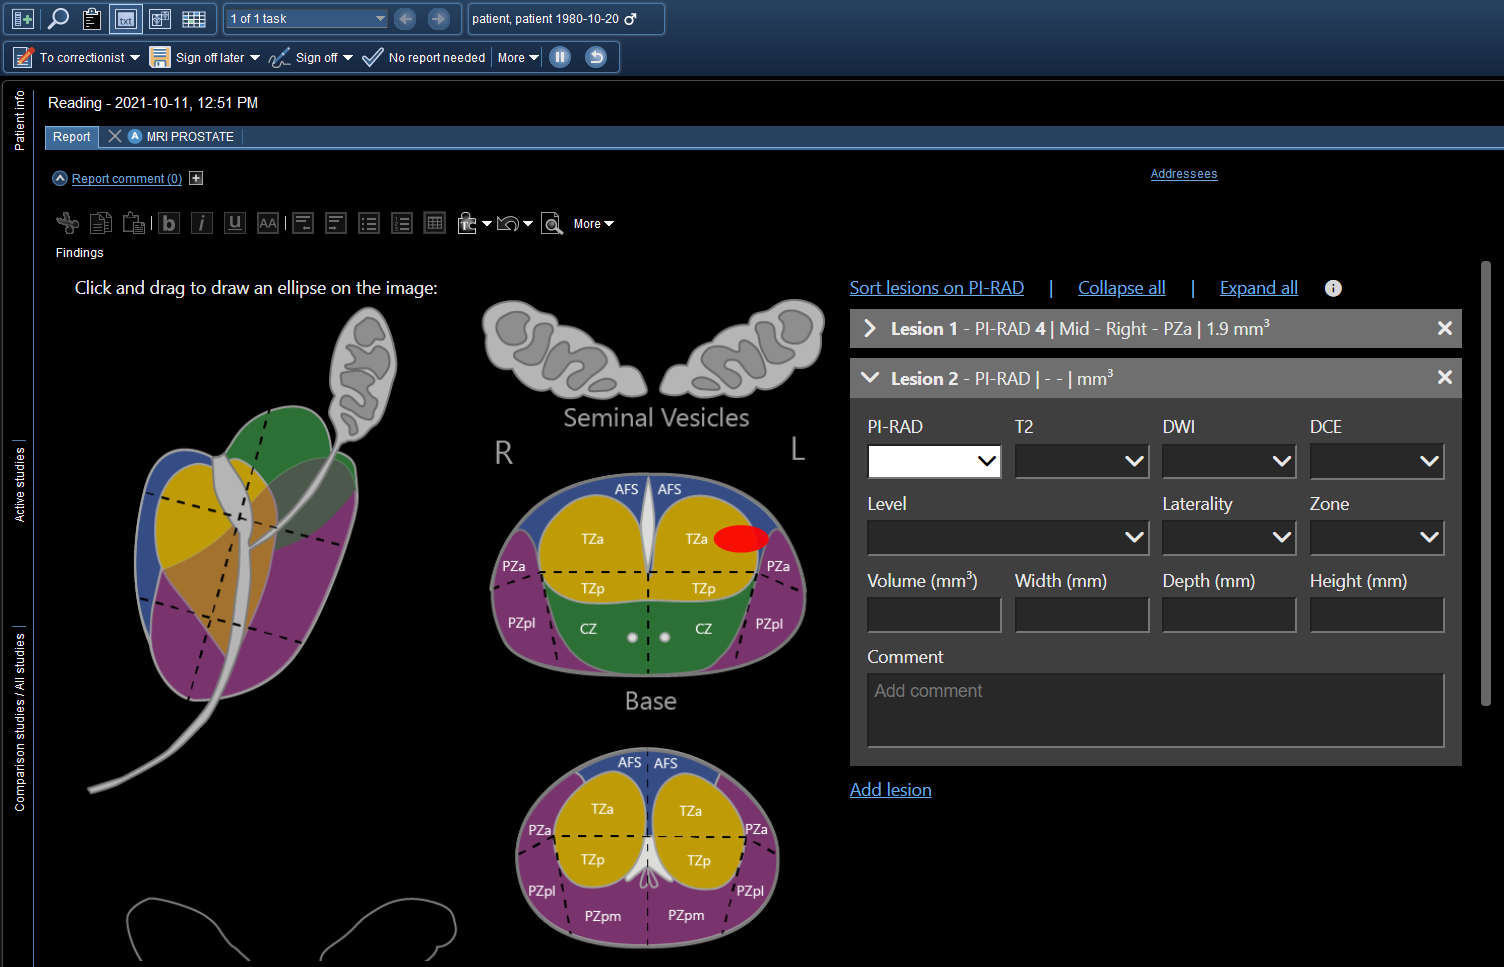
Task: Click the round undo arrow beside pause
Action: point(596,57)
